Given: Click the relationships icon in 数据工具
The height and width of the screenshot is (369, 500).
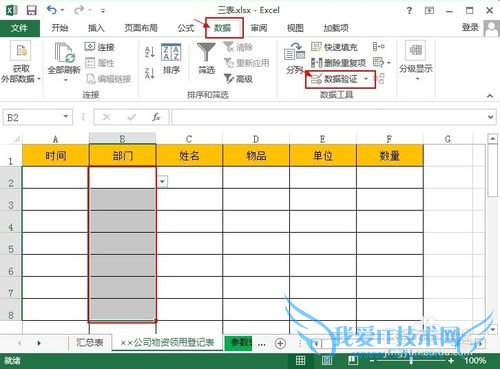Looking at the screenshot, I should coord(379,79).
